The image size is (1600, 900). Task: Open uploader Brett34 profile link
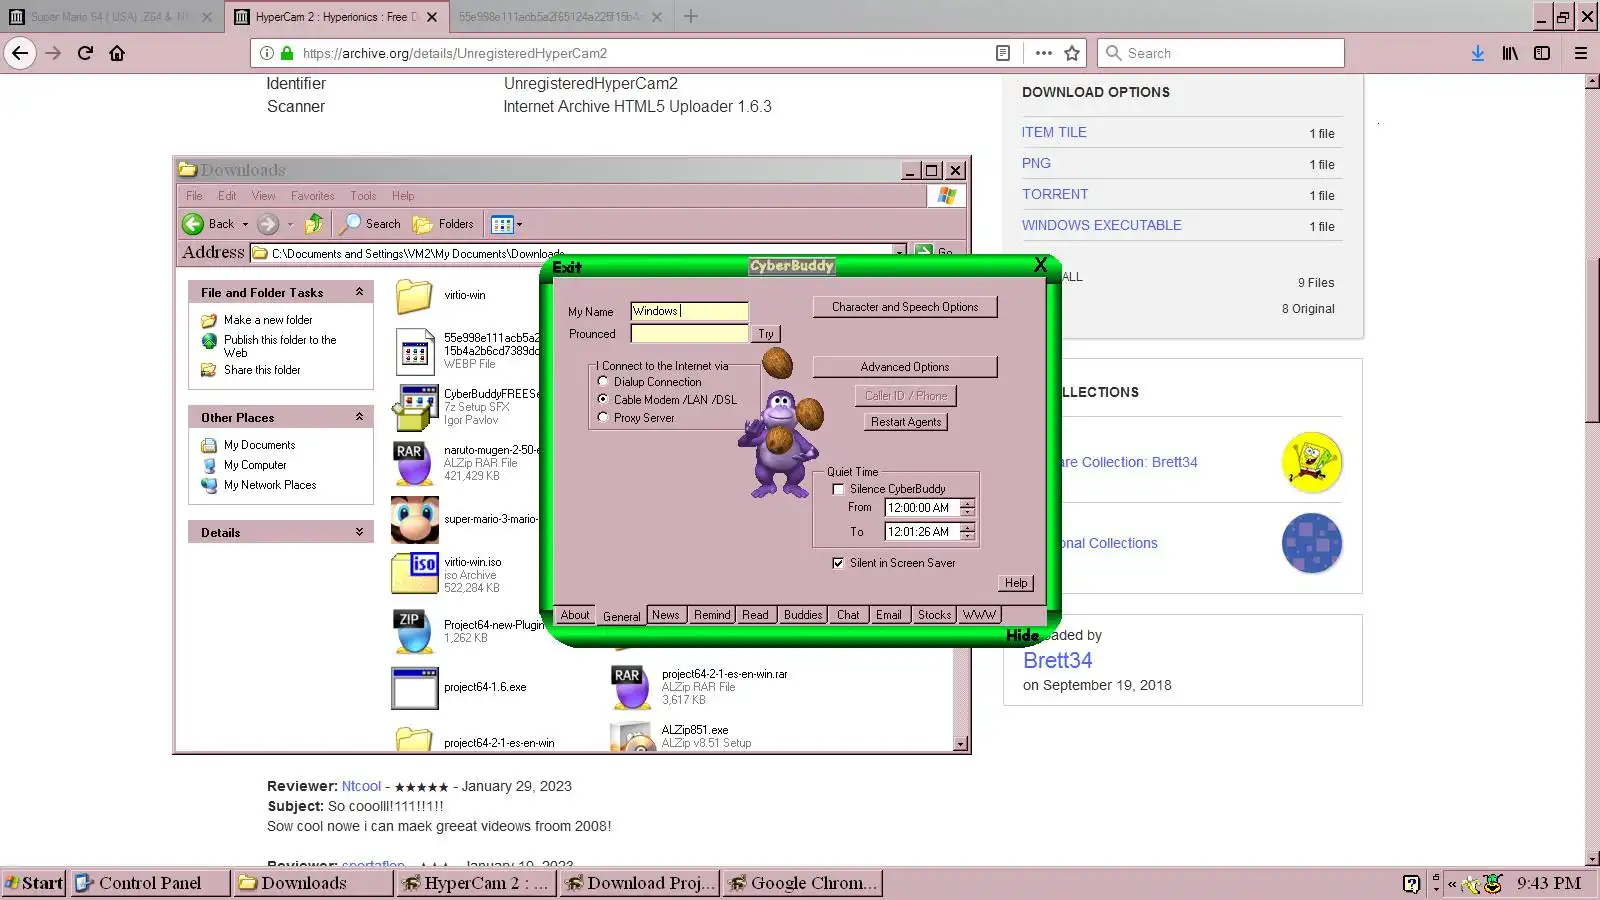[1058, 660]
